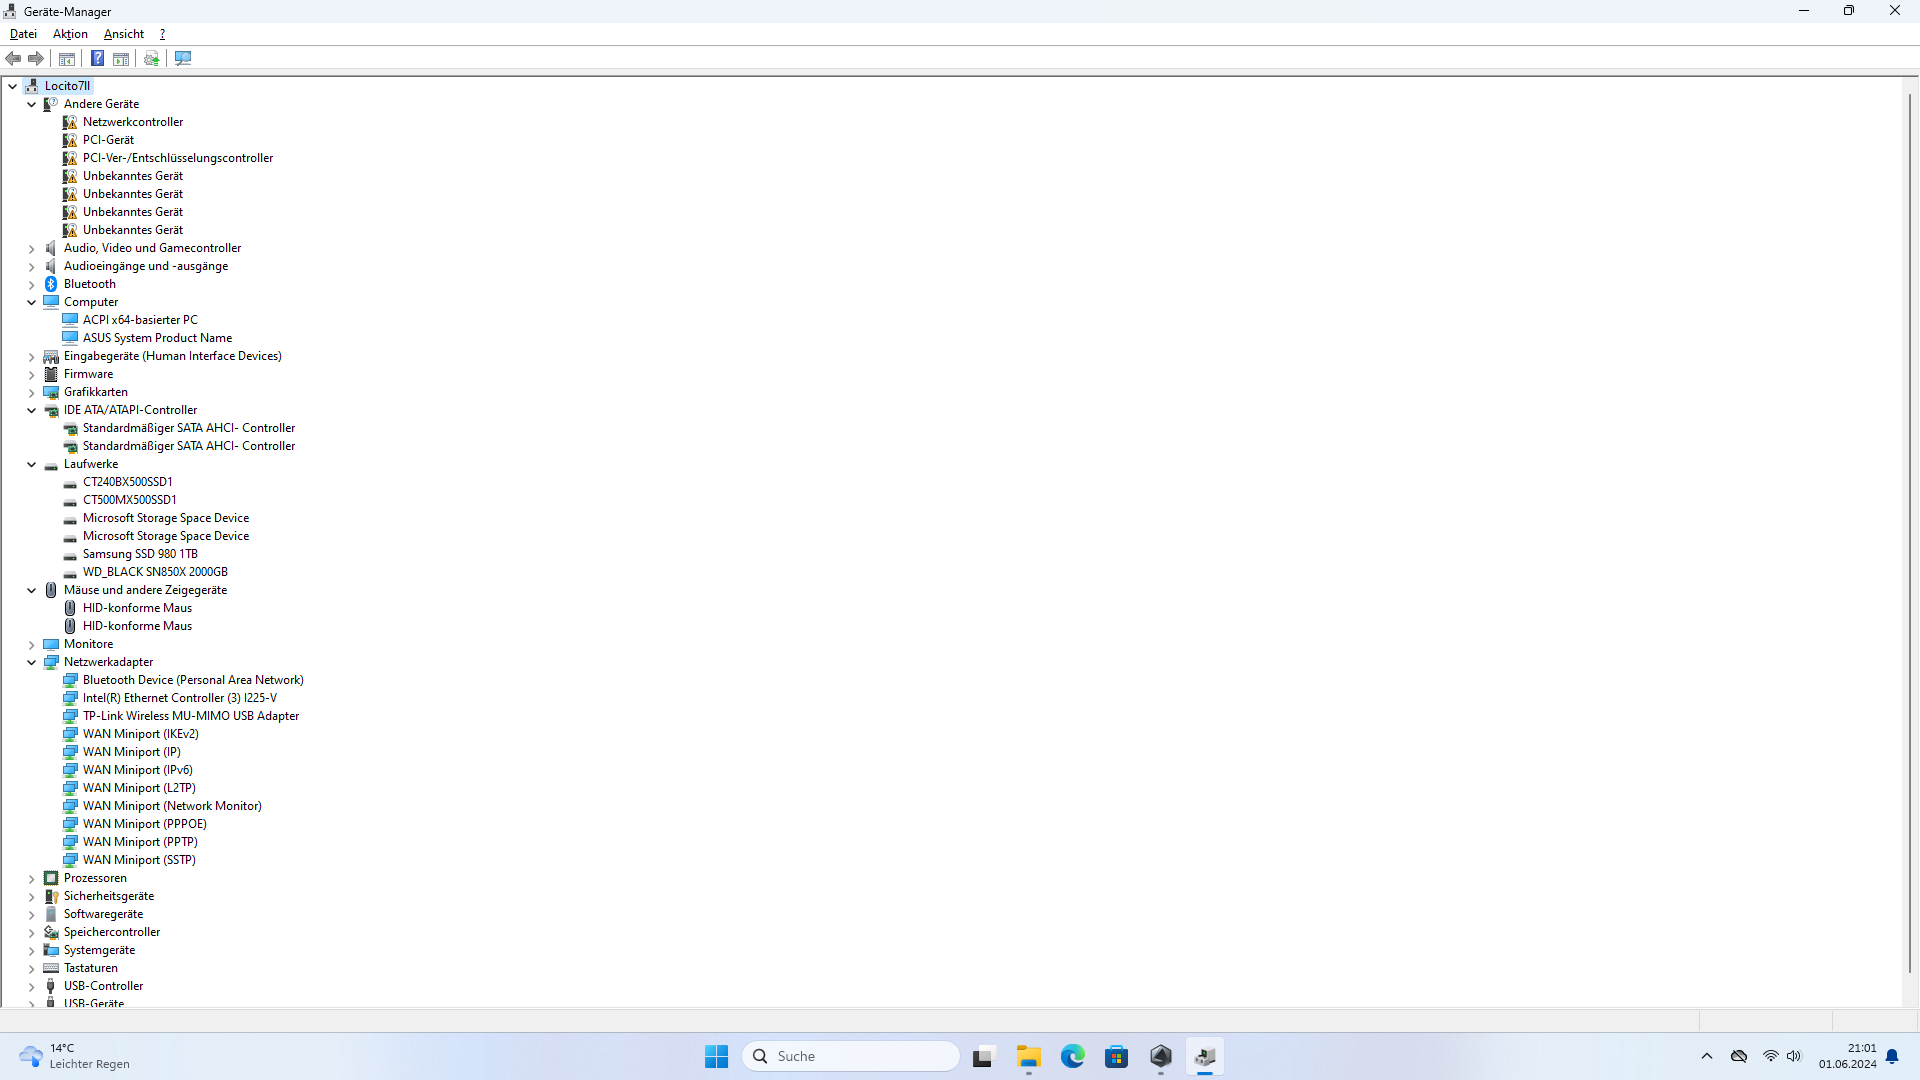Open the clock and date panel
Screen dimensions: 1920x1080
[x=1847, y=1056]
